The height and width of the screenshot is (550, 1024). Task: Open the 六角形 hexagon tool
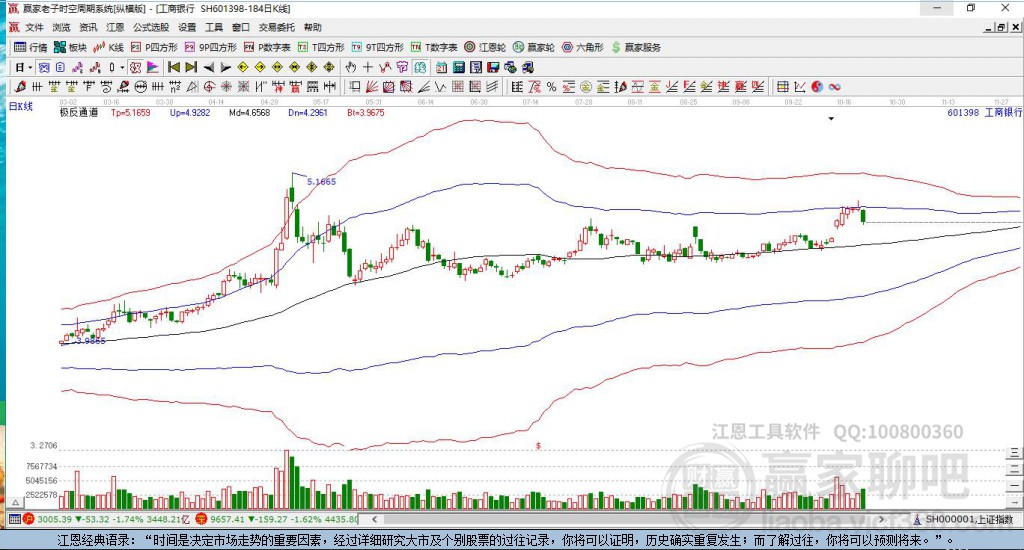[x=583, y=47]
